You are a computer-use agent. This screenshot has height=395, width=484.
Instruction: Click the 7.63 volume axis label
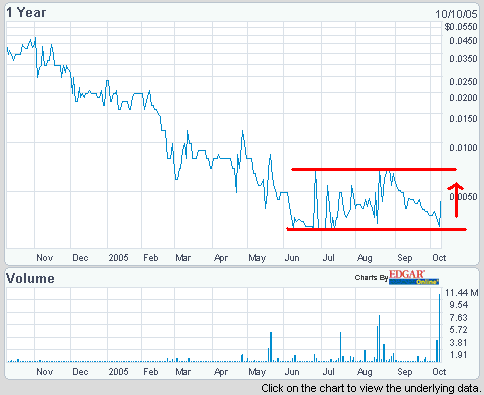(459, 318)
